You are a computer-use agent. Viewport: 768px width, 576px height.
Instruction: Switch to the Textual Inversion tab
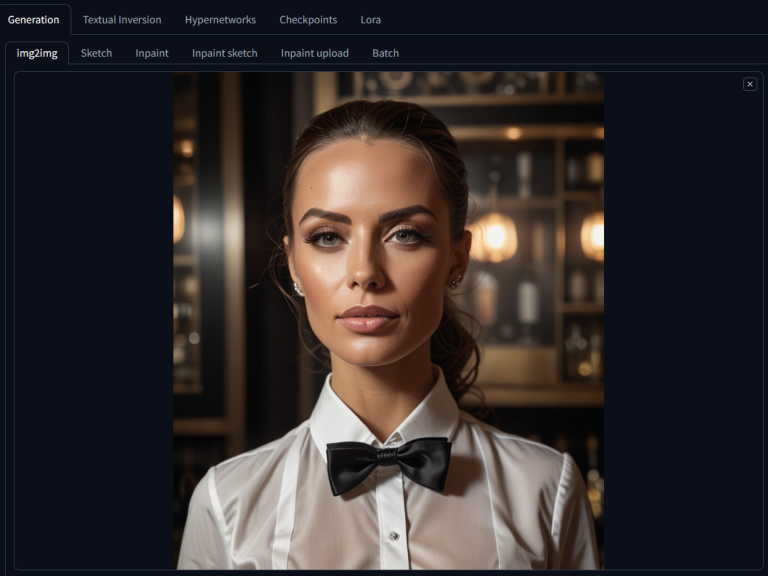122,19
